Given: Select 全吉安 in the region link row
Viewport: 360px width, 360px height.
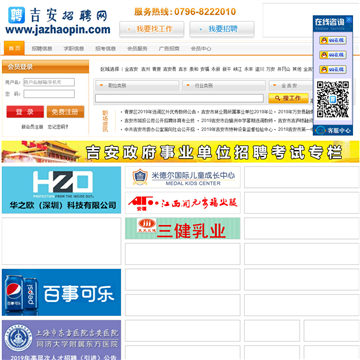Looking at the screenshot, I should coord(131,69).
